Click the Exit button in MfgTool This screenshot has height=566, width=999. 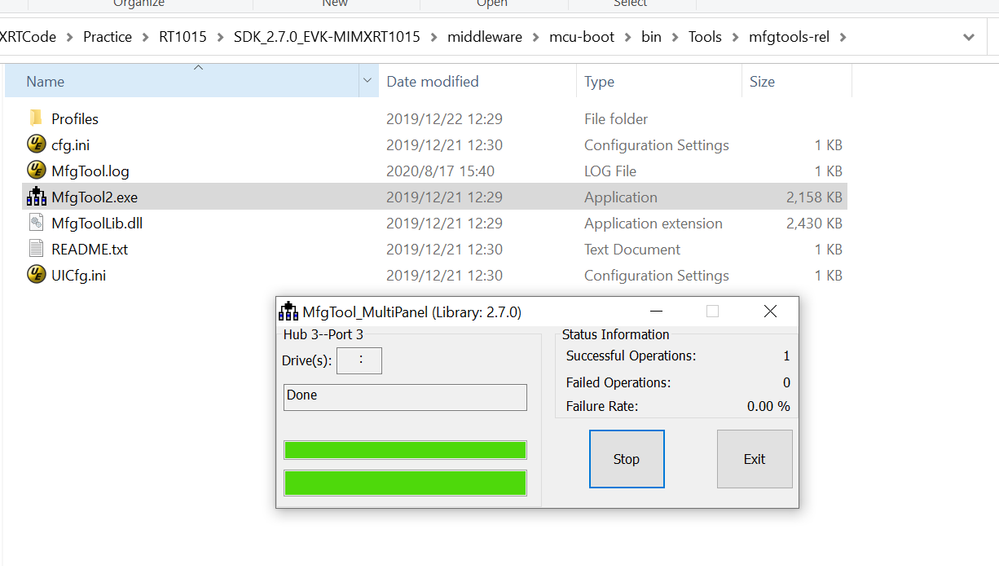click(754, 459)
